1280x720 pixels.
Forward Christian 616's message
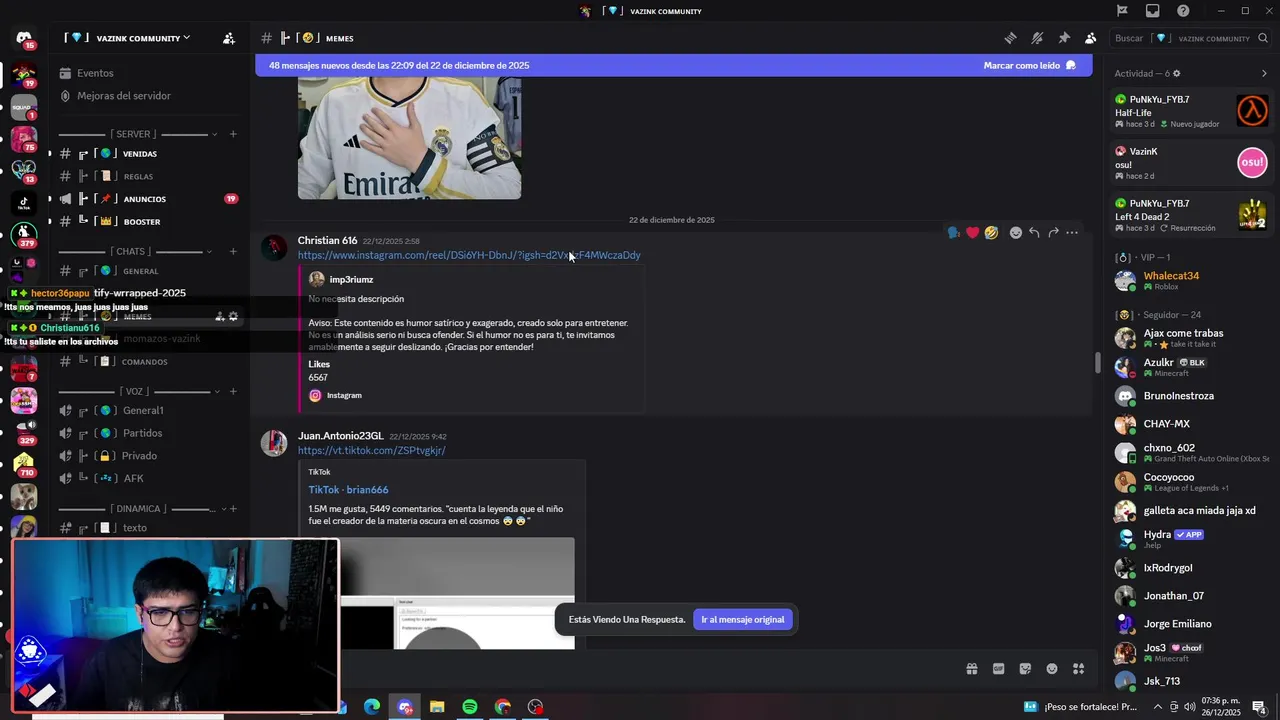click(x=1053, y=233)
